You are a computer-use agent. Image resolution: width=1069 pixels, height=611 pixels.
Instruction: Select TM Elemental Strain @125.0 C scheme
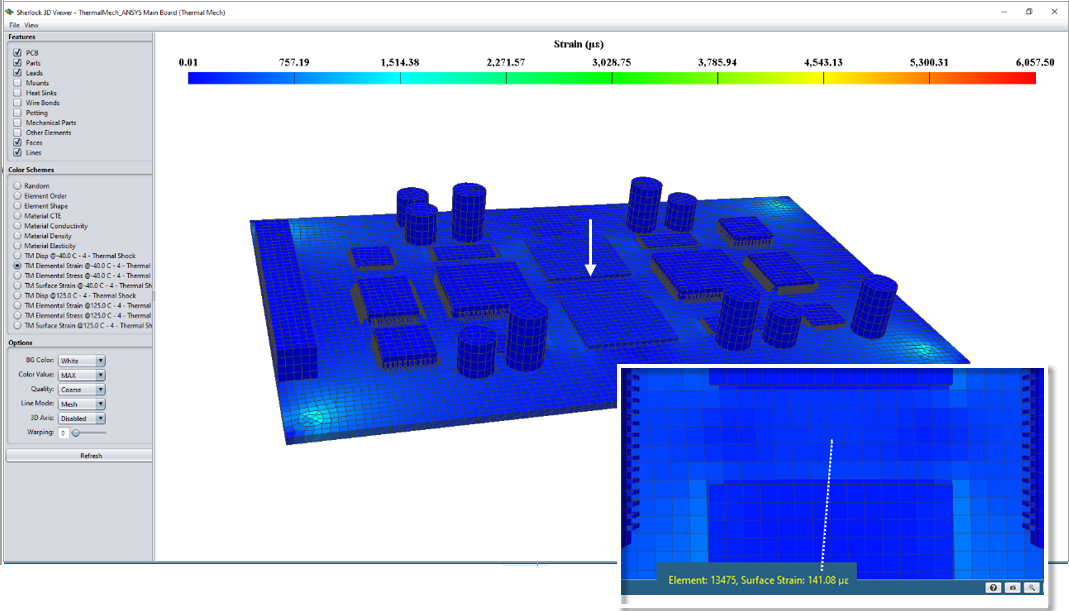[17, 306]
